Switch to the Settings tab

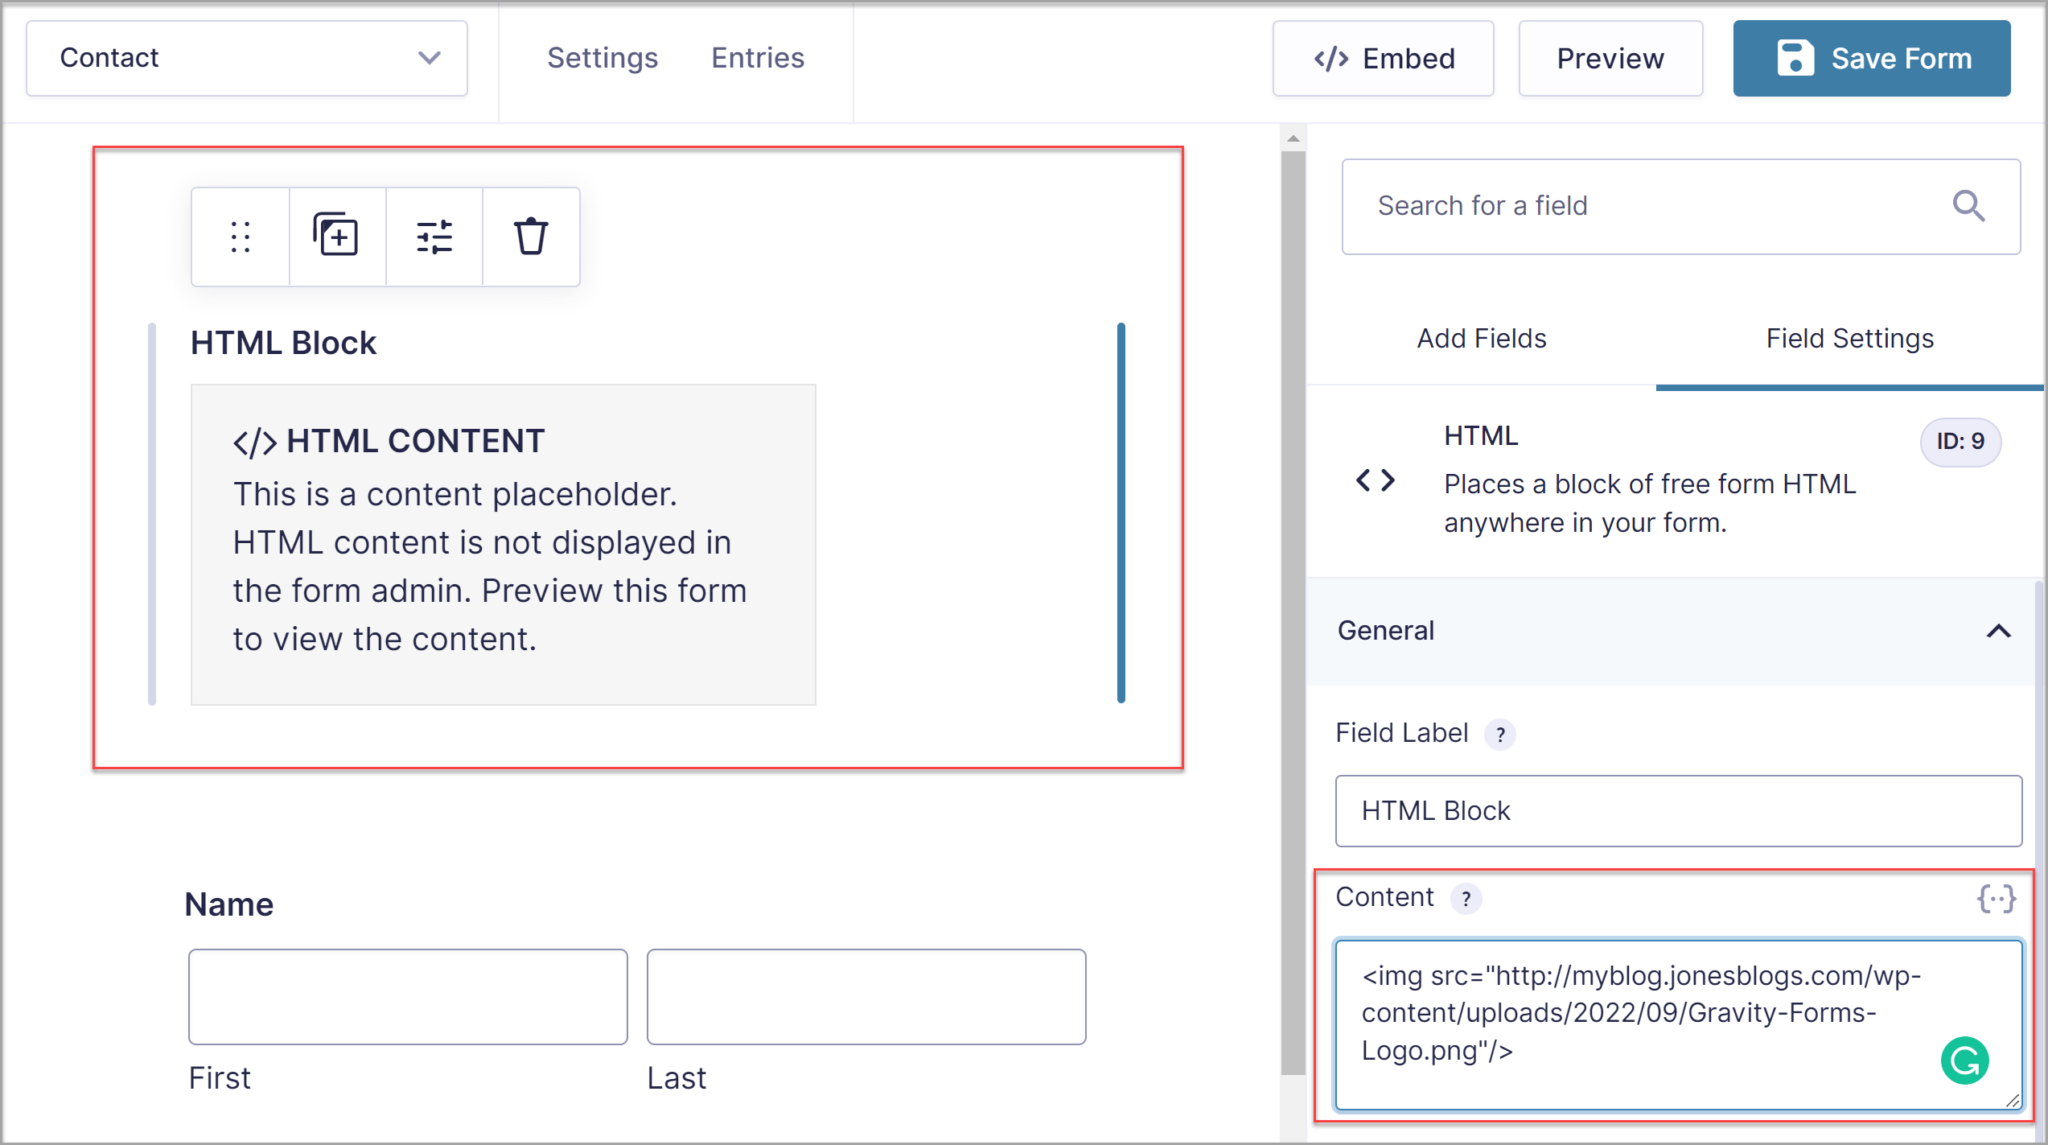click(x=602, y=58)
